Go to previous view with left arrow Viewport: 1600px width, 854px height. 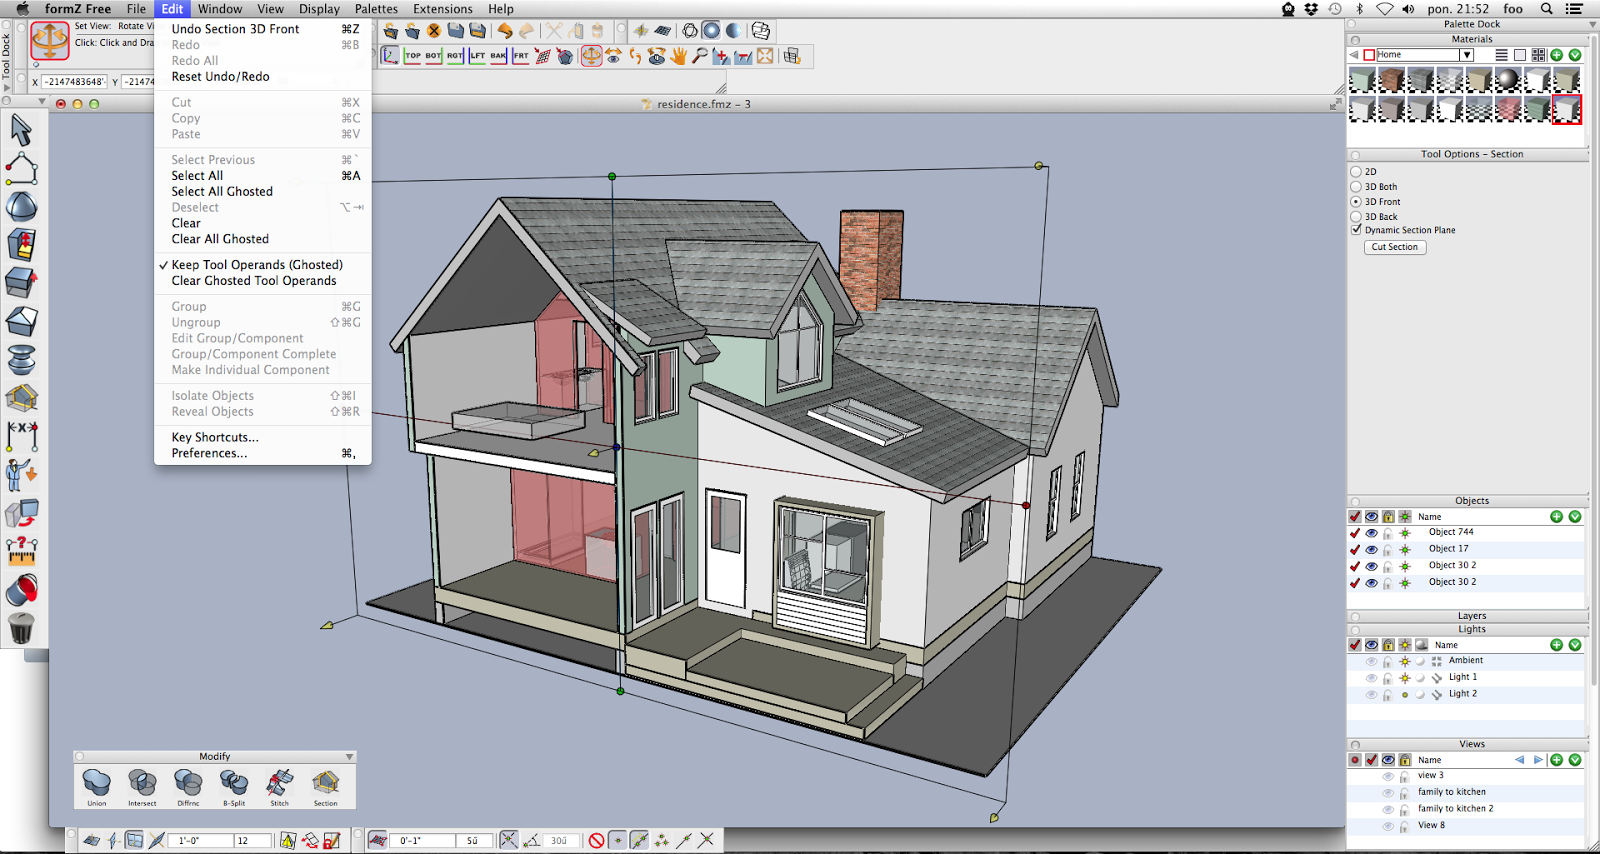[x=1520, y=760]
